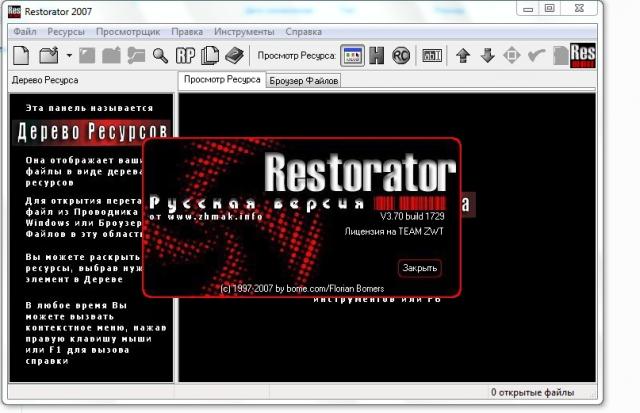Switch to RC view mode icon
The image size is (640, 413).
pyautogui.click(x=400, y=56)
